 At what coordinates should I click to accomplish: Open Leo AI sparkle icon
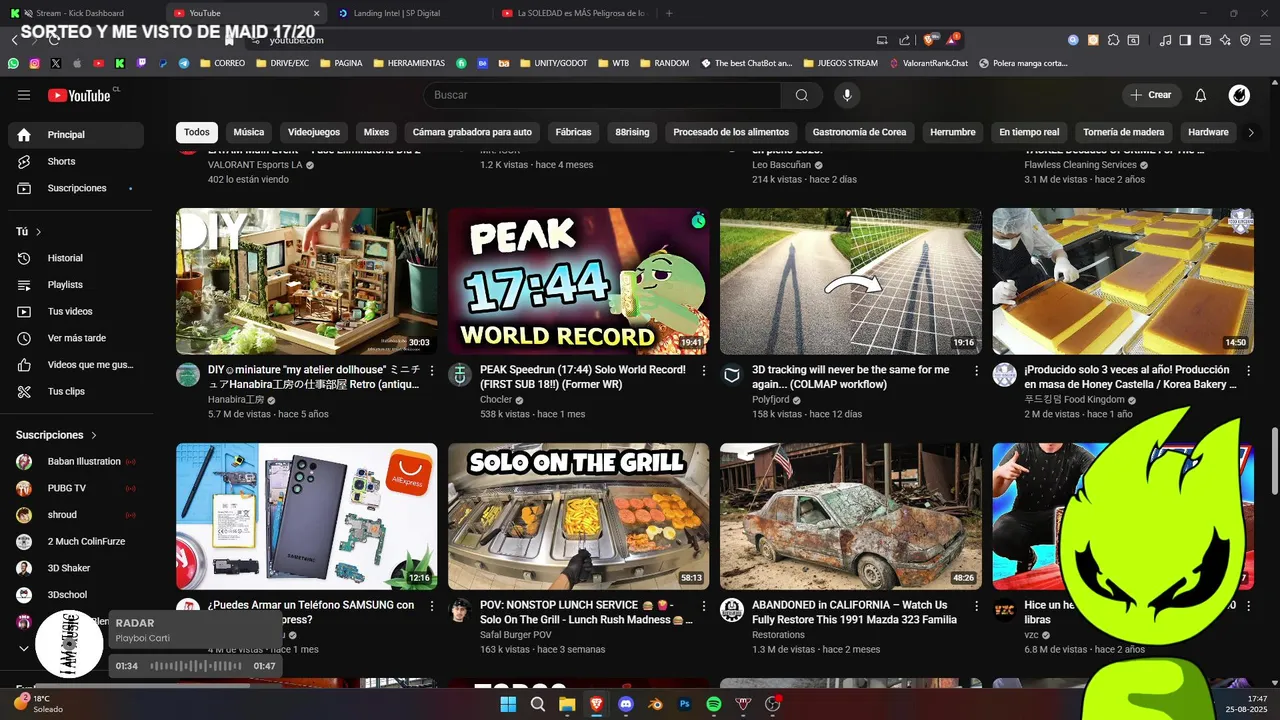(x=1225, y=40)
